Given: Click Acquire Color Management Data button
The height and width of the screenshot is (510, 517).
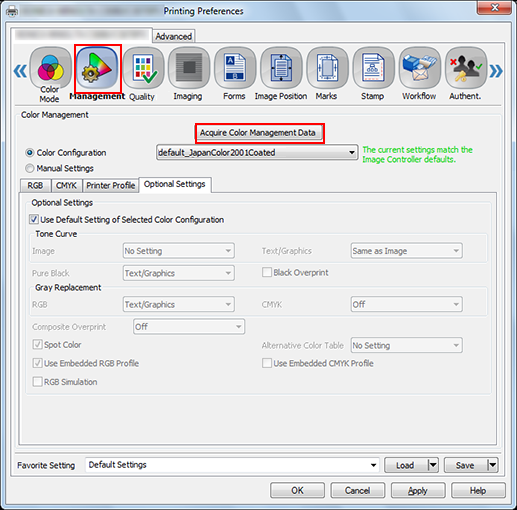Looking at the screenshot, I should click(257, 133).
